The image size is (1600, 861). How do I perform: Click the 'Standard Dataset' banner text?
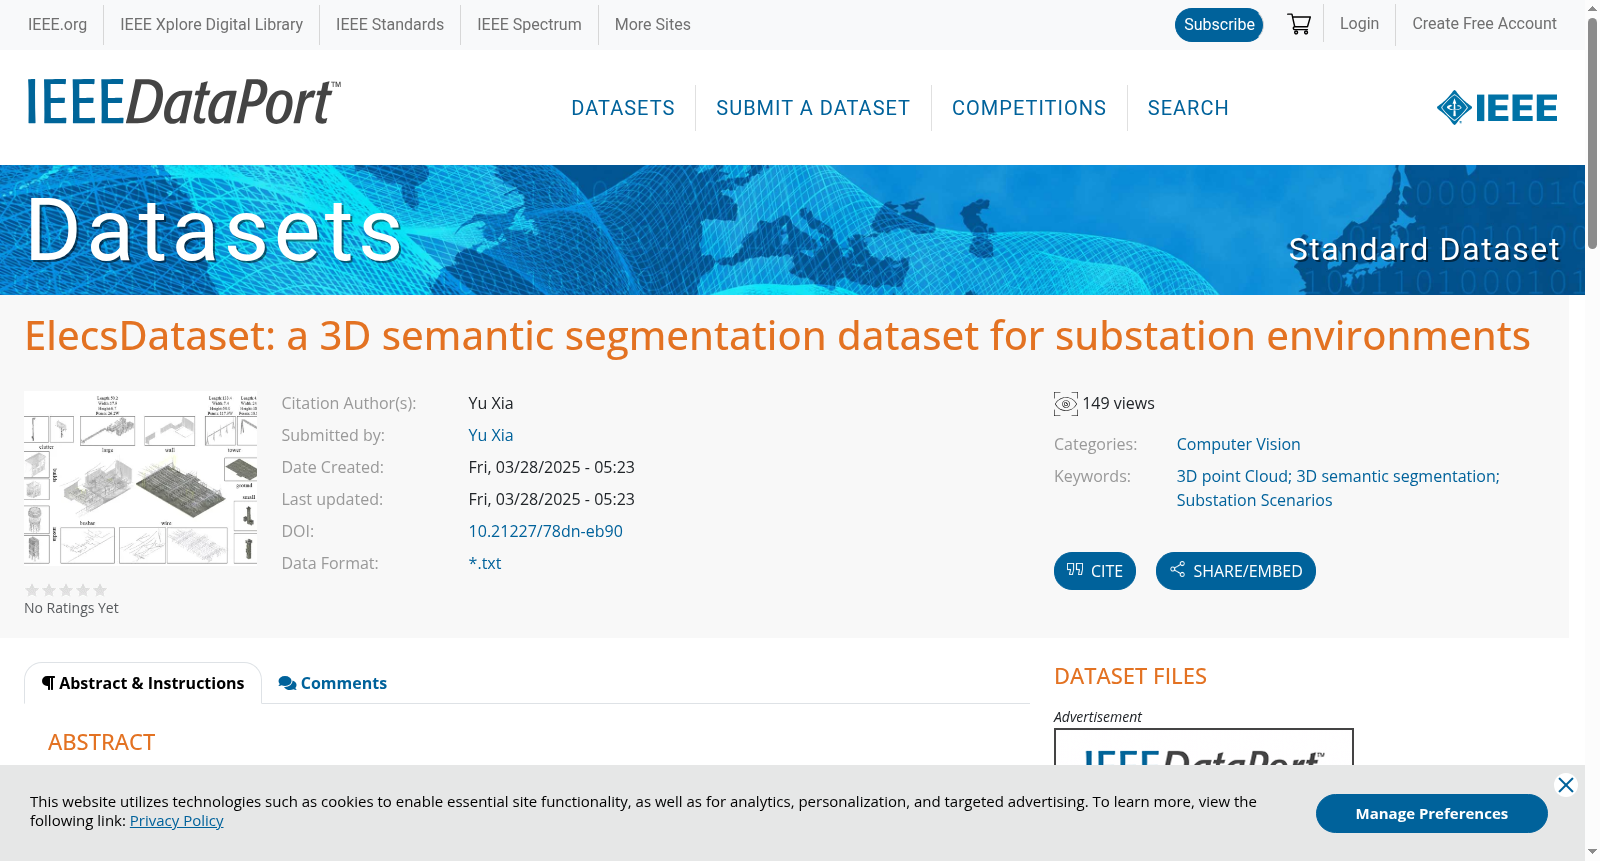pyautogui.click(x=1424, y=249)
